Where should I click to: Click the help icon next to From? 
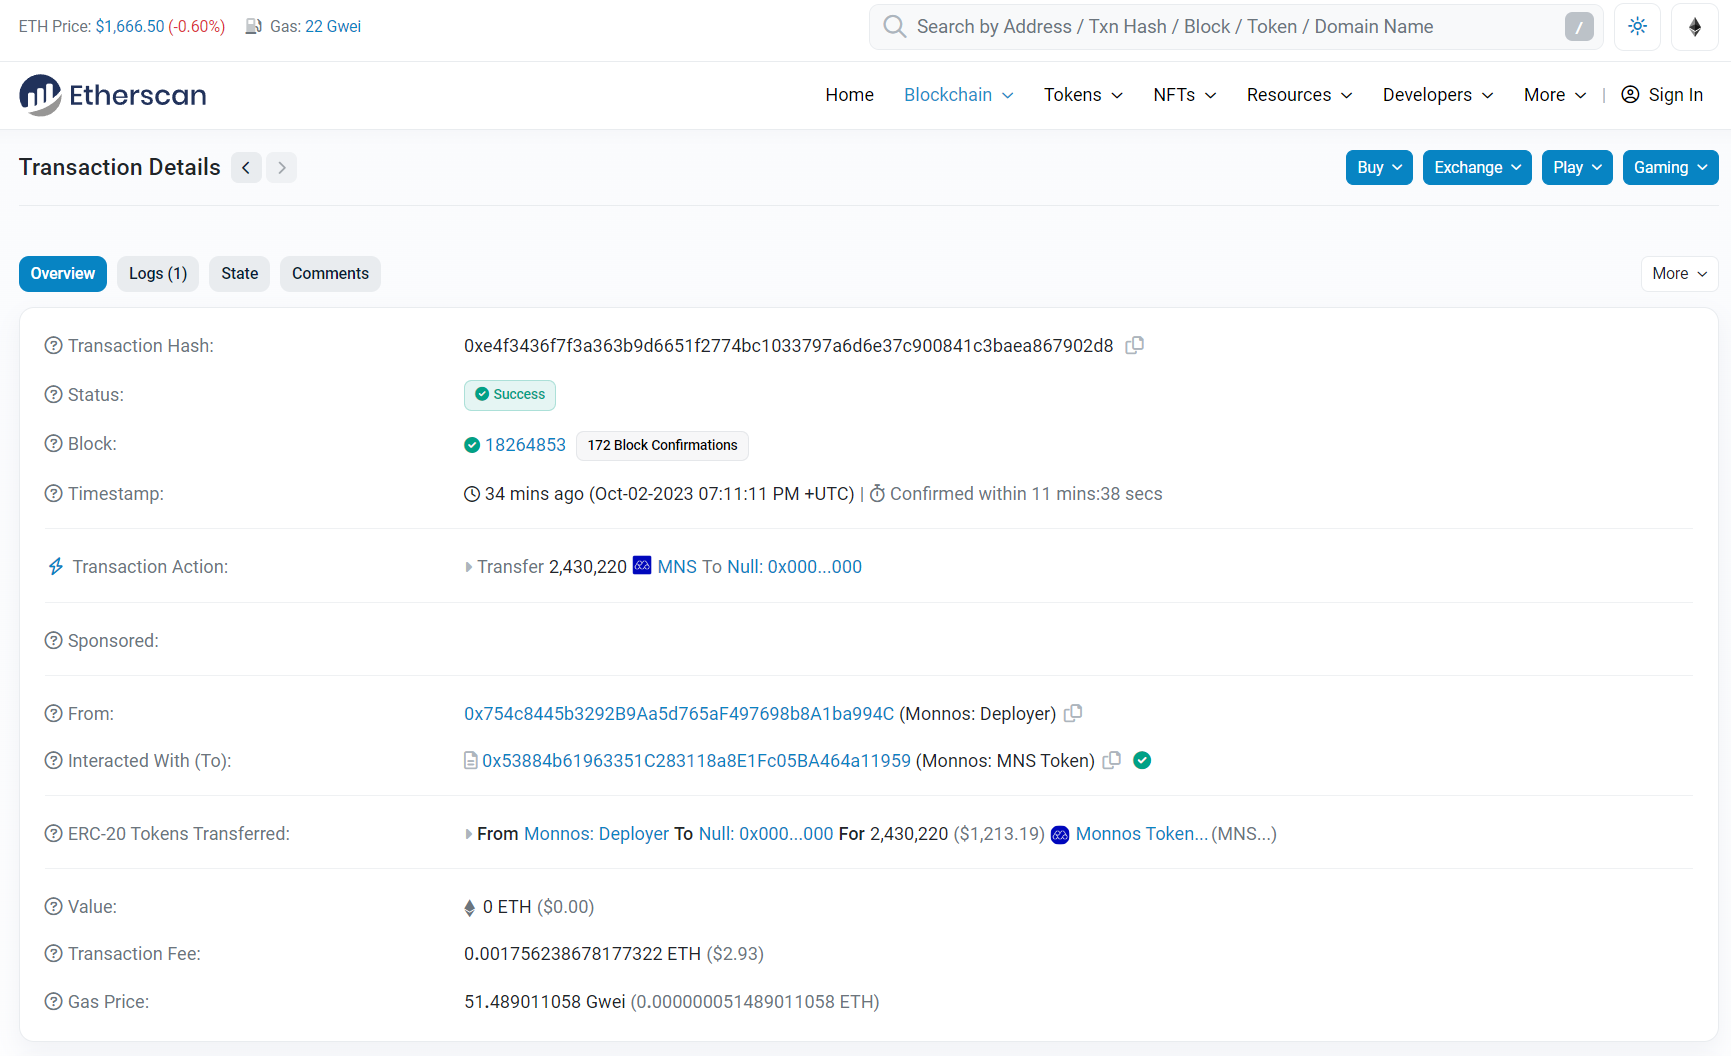[54, 714]
